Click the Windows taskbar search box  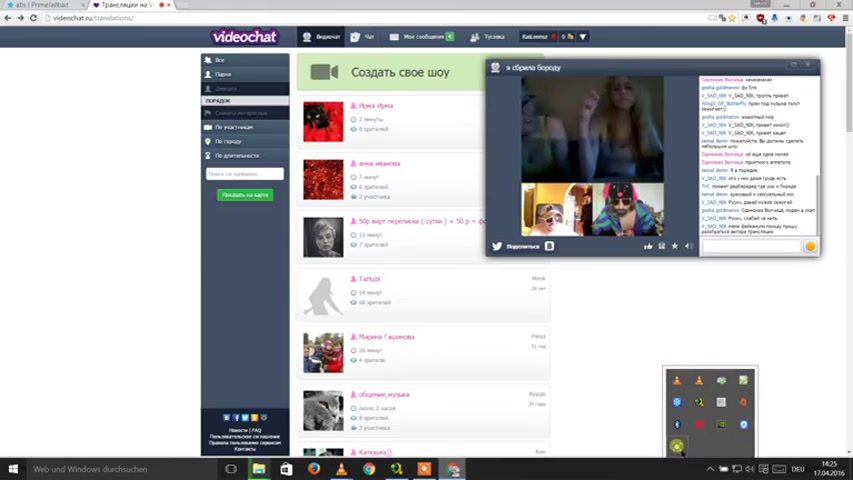click(122, 469)
